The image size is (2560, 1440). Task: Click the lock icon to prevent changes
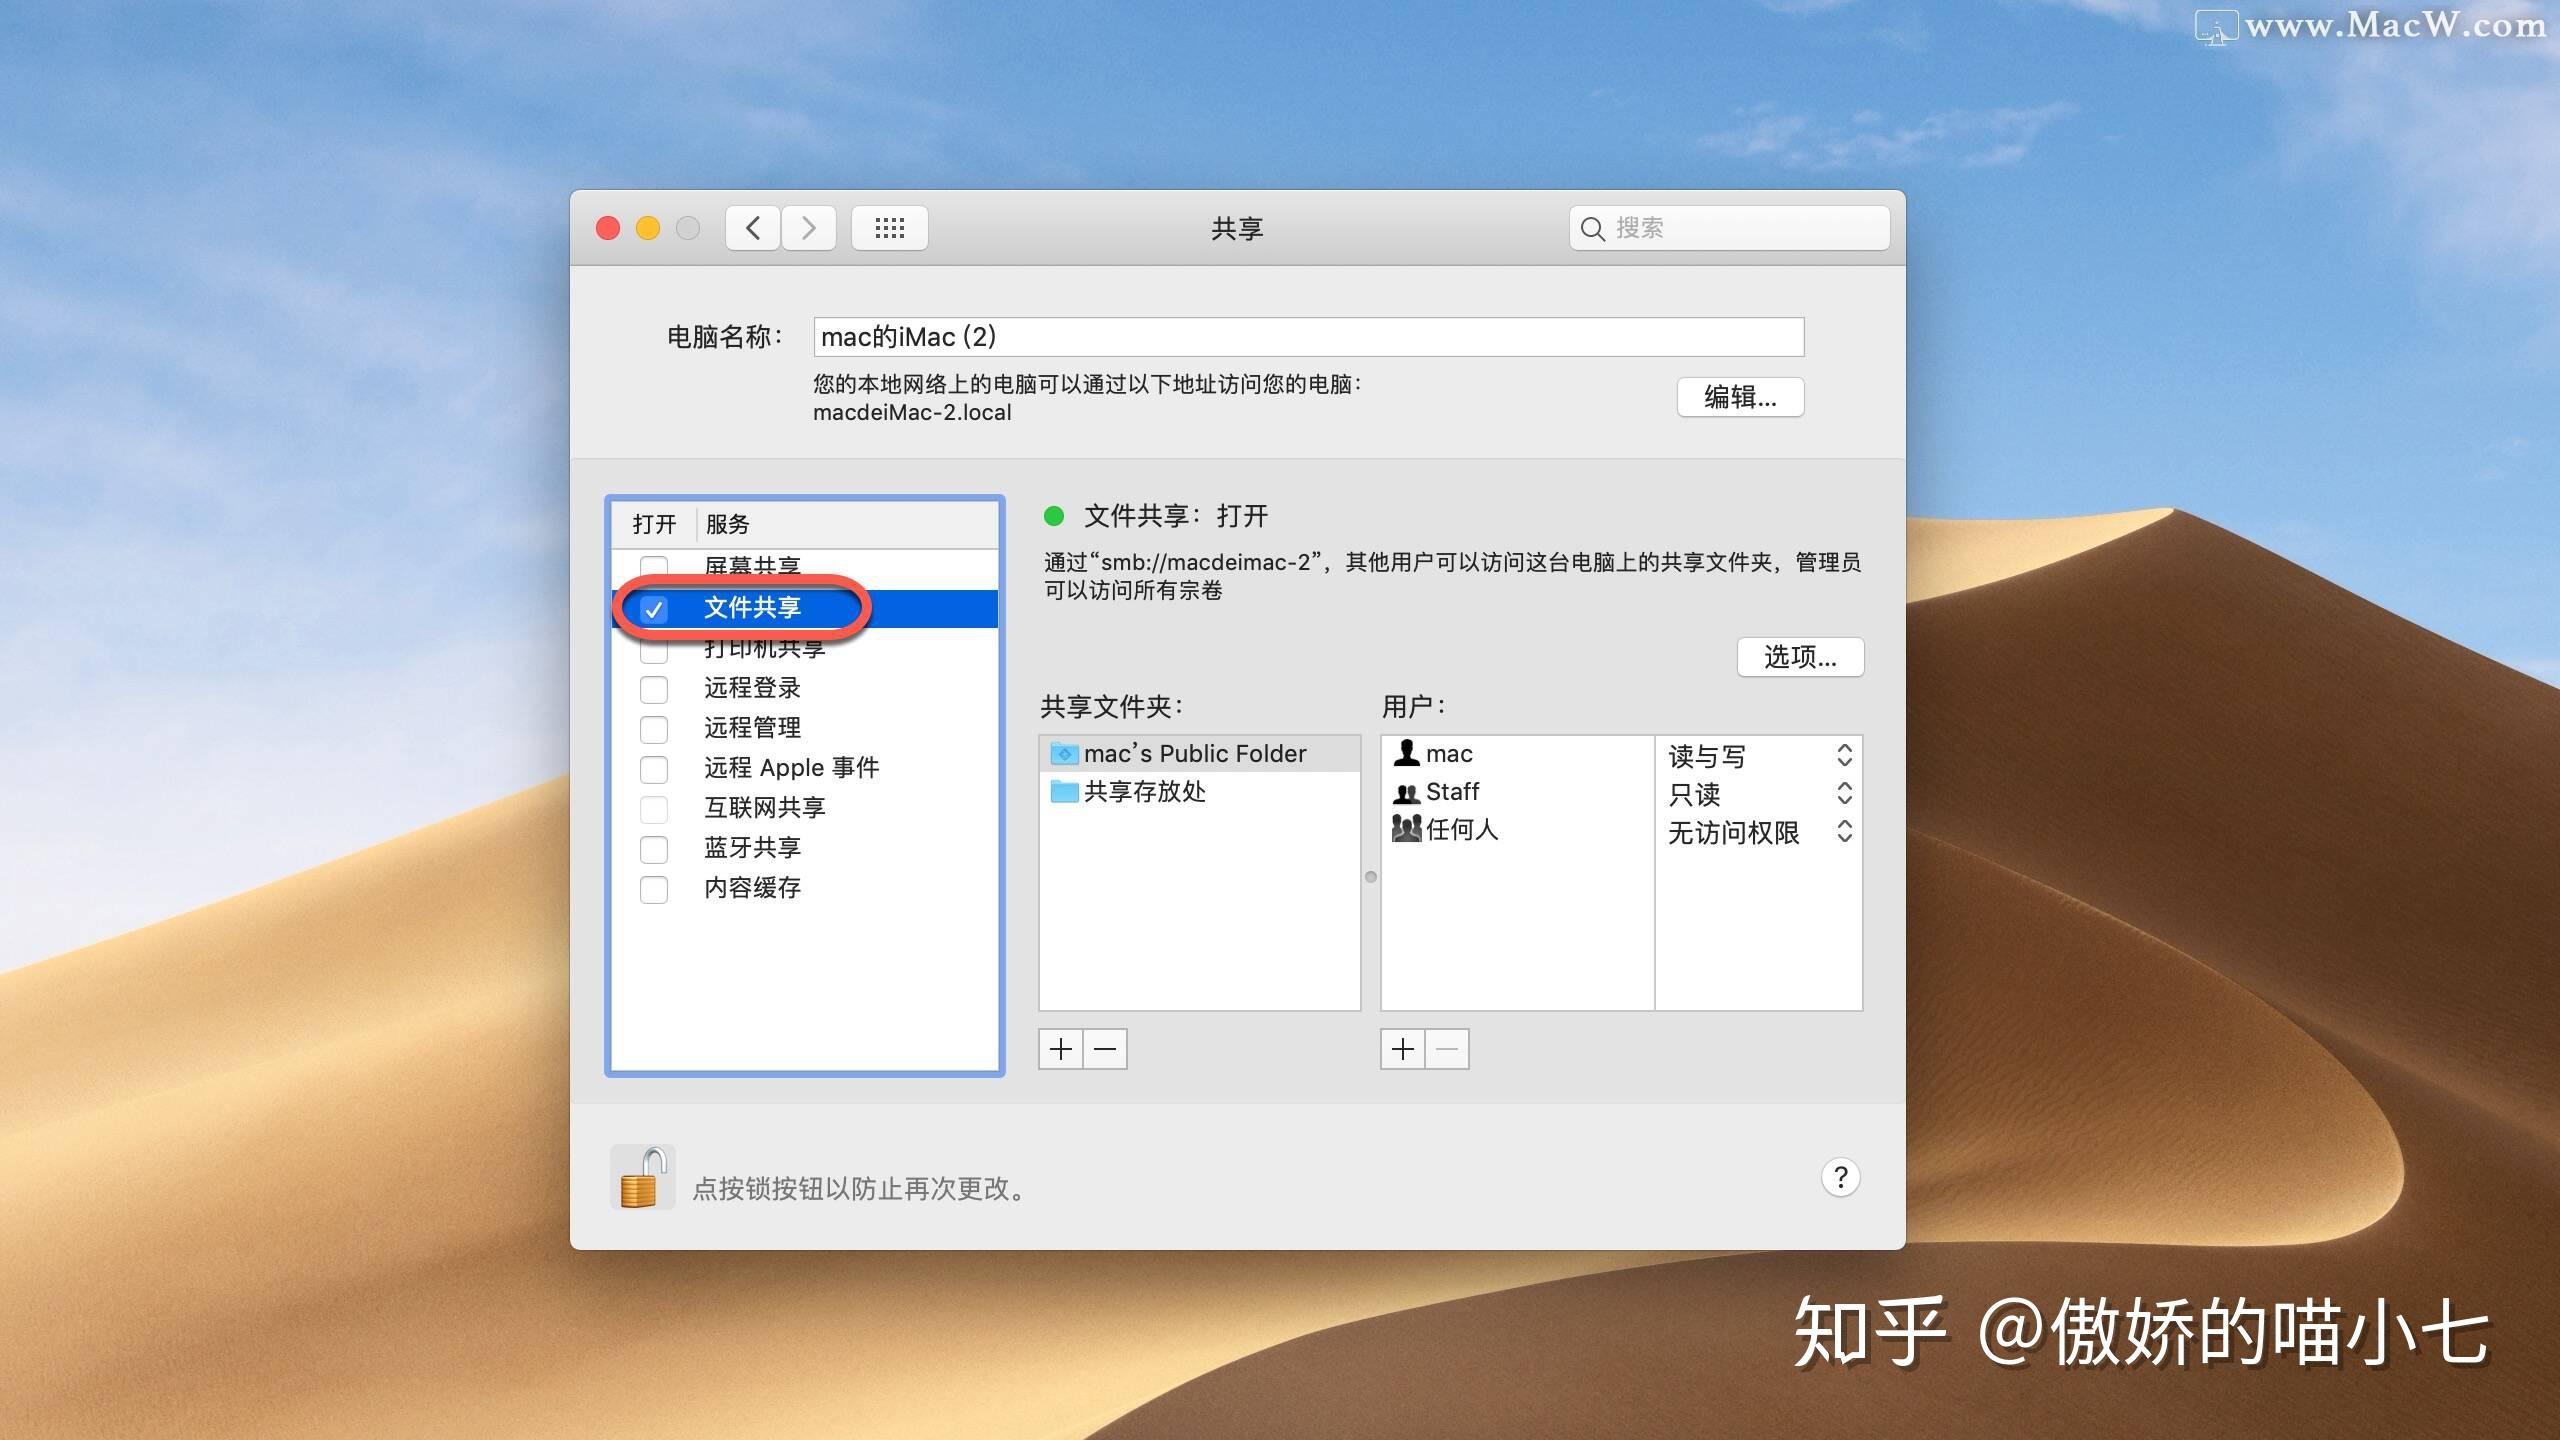(642, 1178)
